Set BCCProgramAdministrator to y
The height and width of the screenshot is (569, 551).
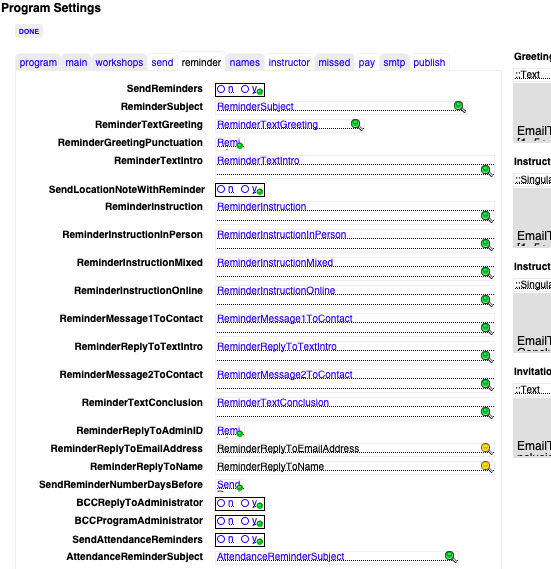[x=245, y=521]
